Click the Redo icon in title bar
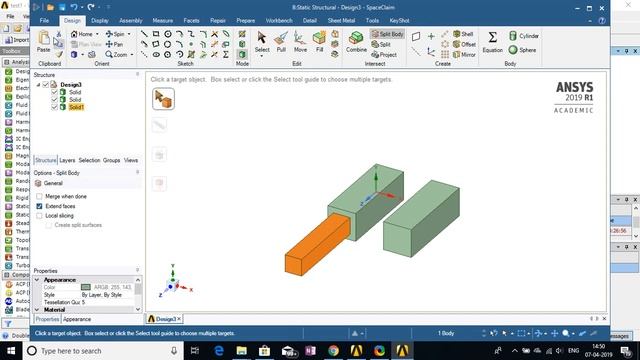 click(90, 7)
